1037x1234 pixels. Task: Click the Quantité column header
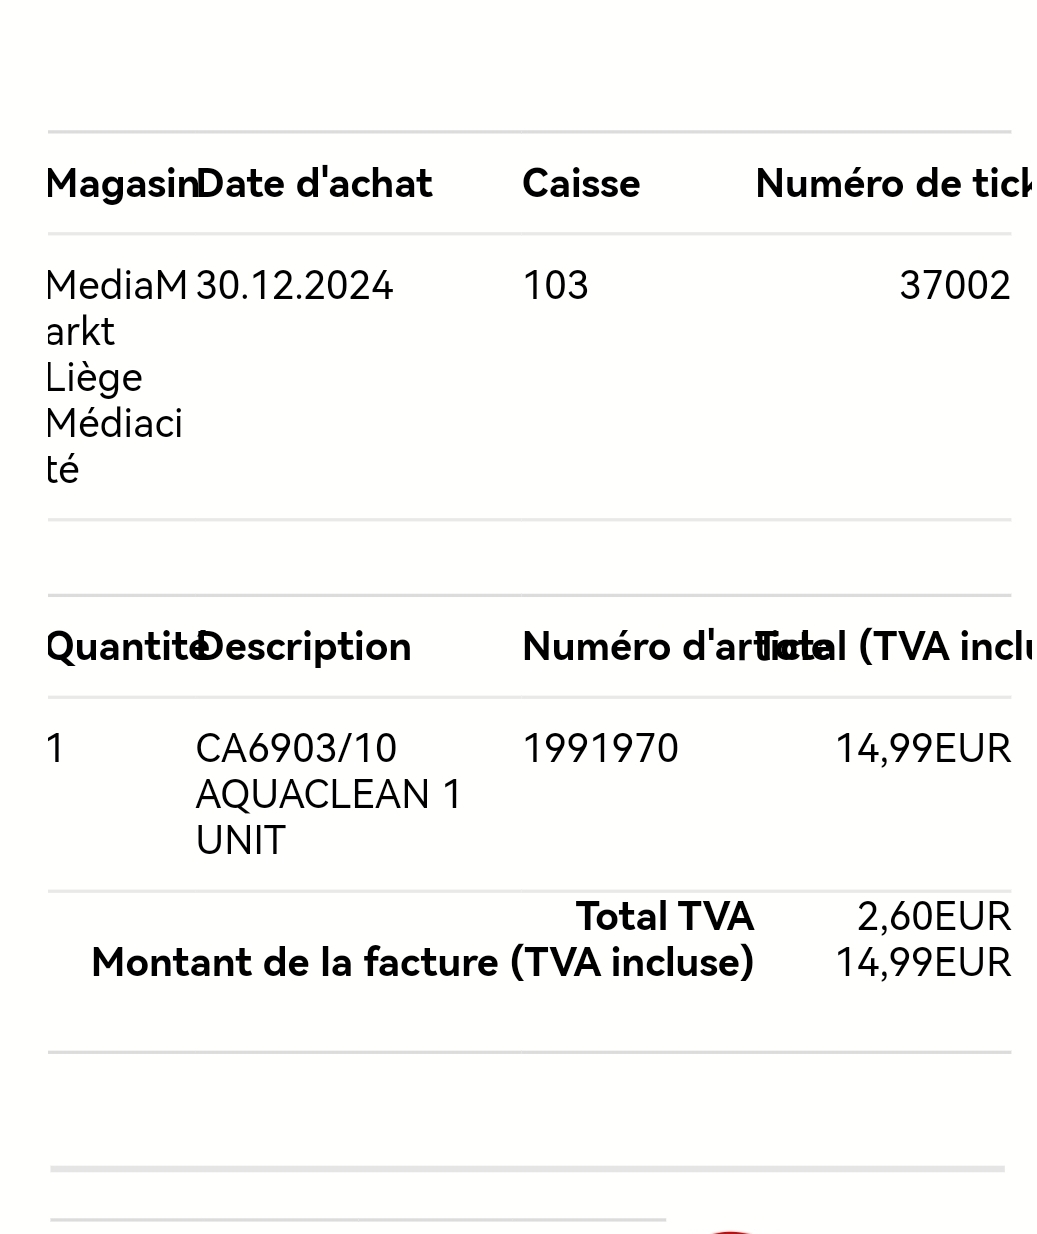[120, 647]
